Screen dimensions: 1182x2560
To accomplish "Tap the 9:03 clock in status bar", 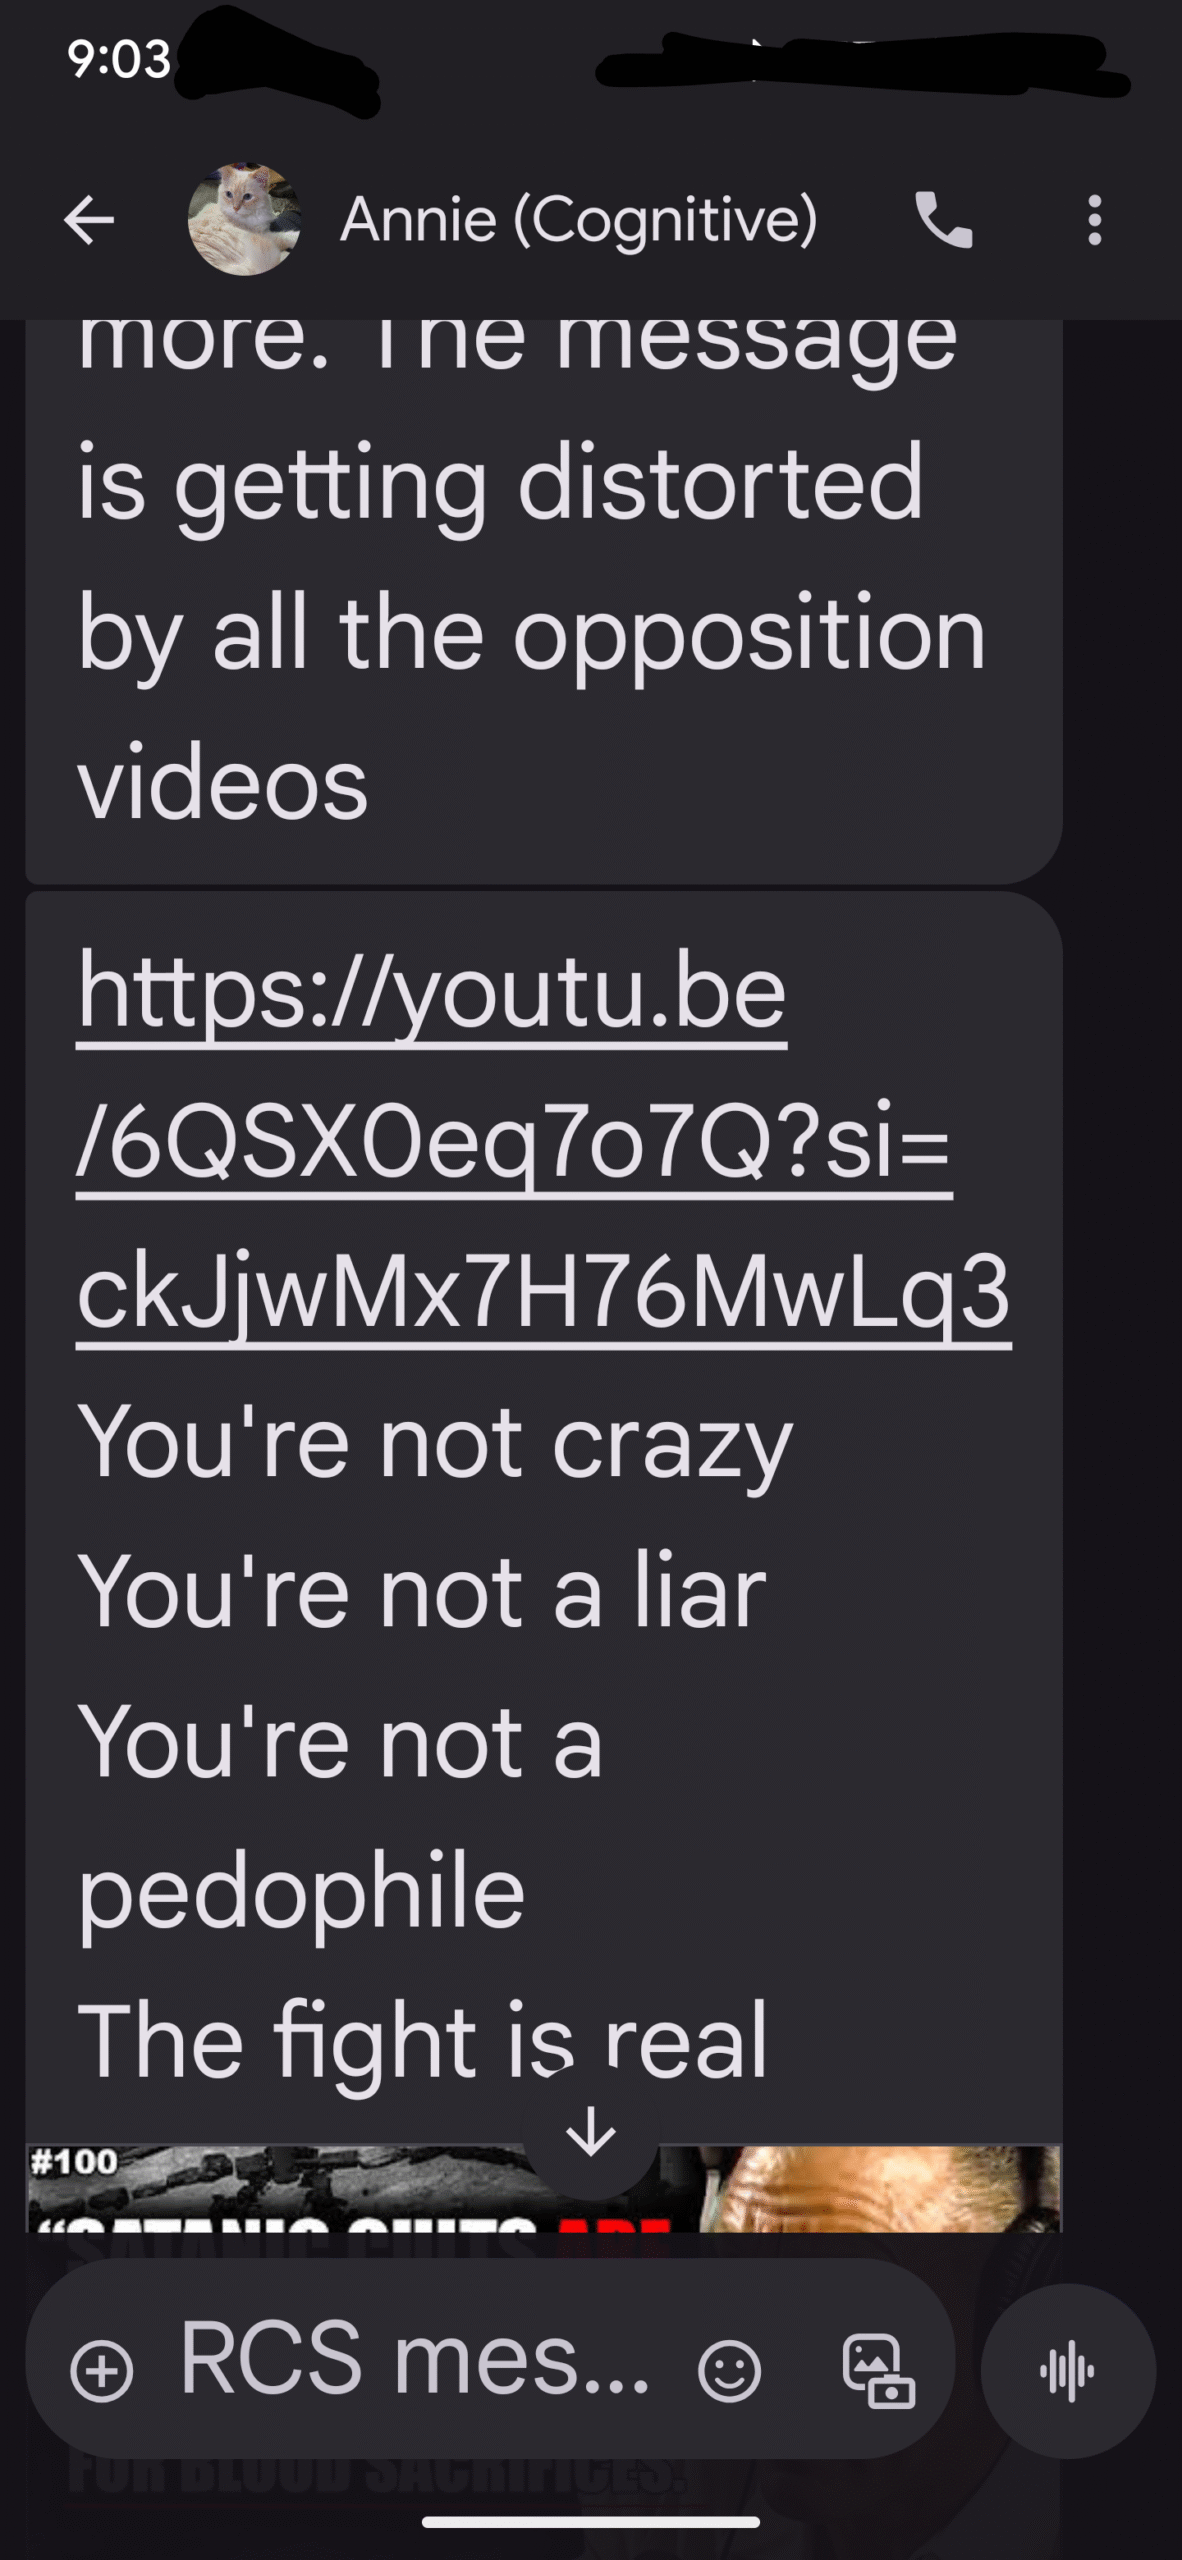I will pyautogui.click(x=120, y=60).
